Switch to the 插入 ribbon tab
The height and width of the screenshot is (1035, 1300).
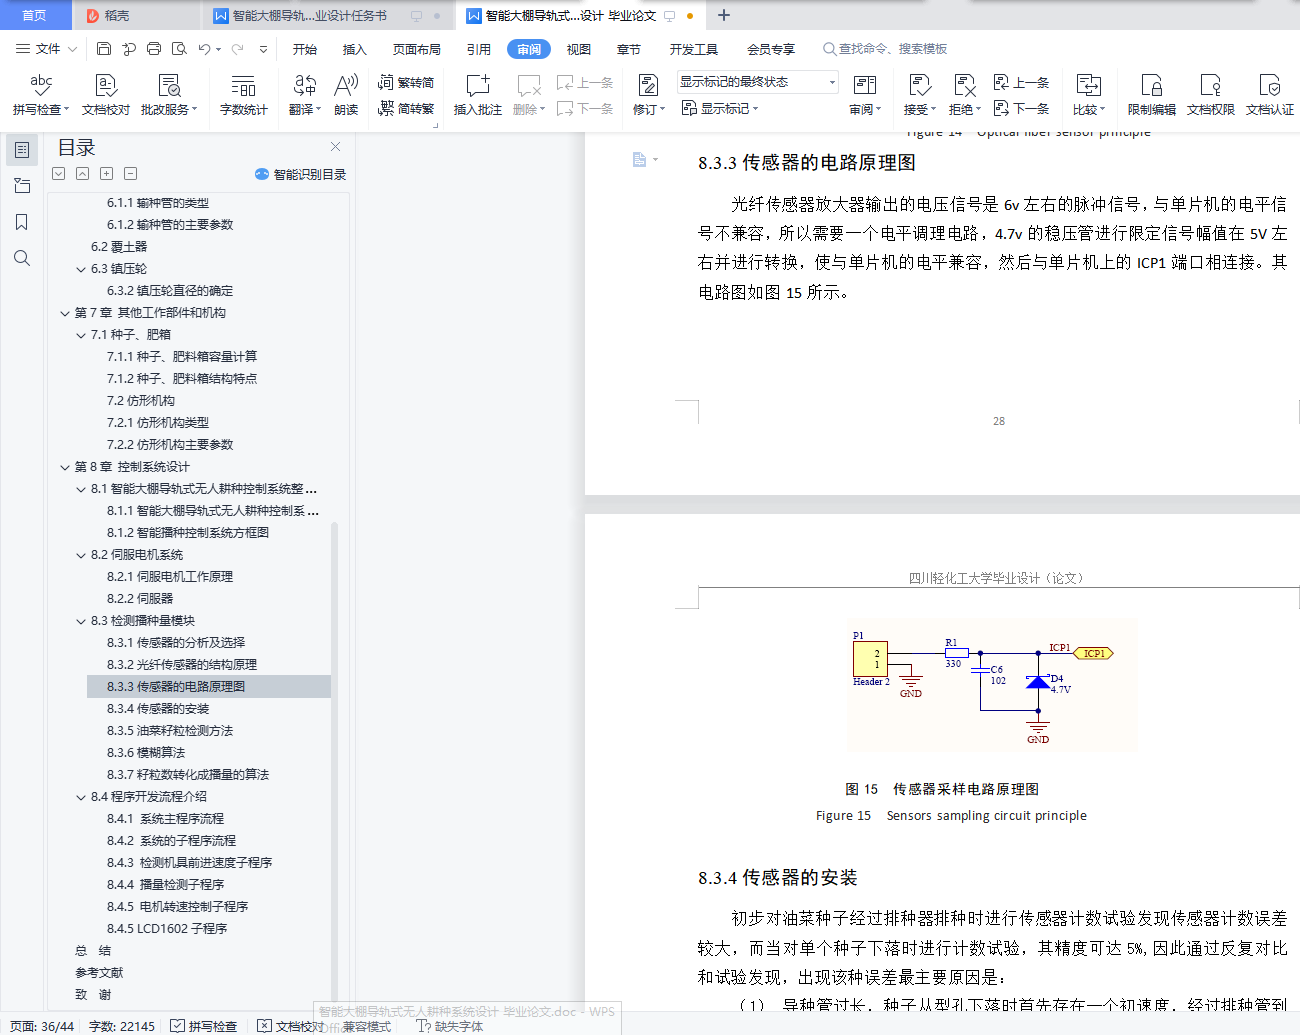point(354,49)
